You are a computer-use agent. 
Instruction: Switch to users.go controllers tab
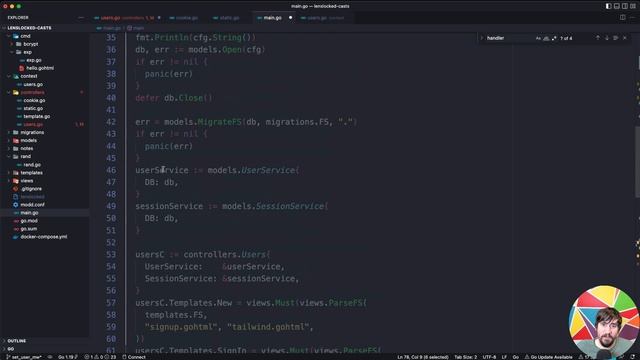pyautogui.click(x=127, y=18)
